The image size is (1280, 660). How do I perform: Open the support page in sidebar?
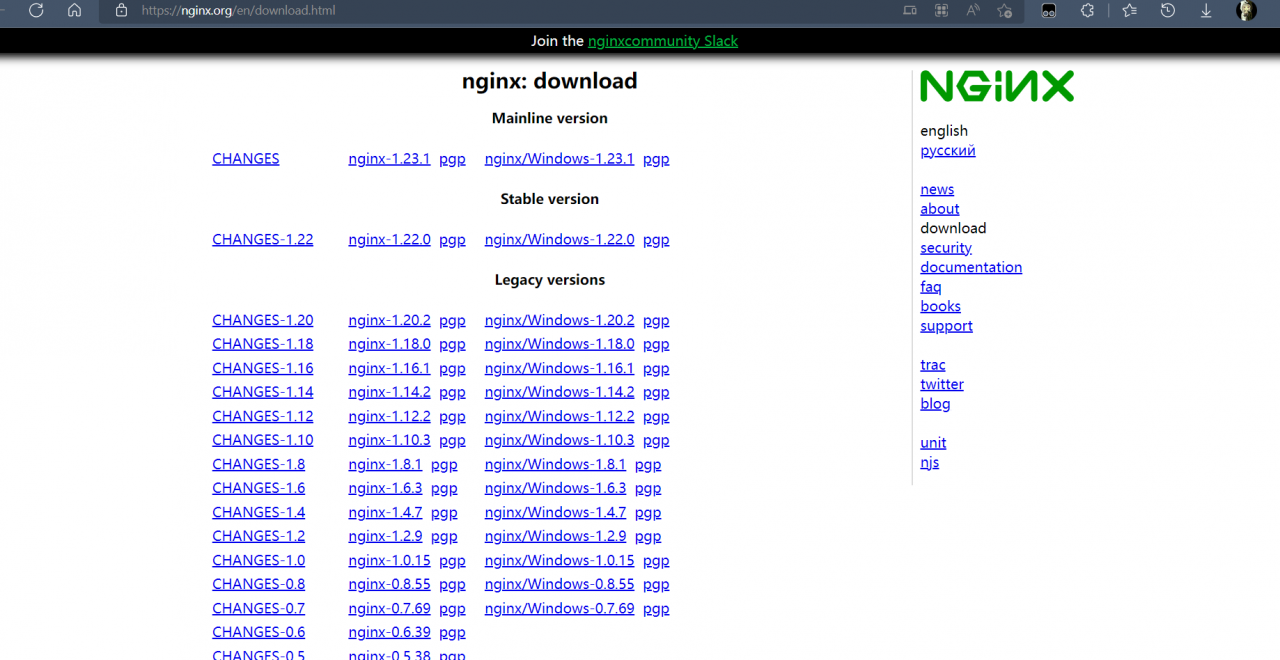(946, 326)
